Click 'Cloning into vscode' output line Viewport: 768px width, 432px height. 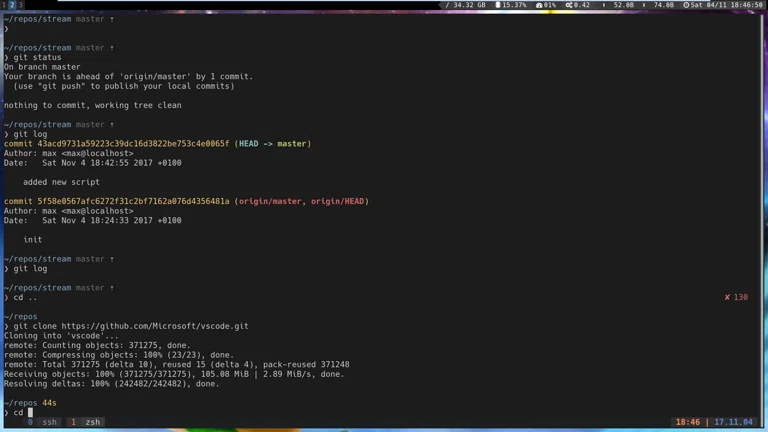pyautogui.click(x=61, y=336)
